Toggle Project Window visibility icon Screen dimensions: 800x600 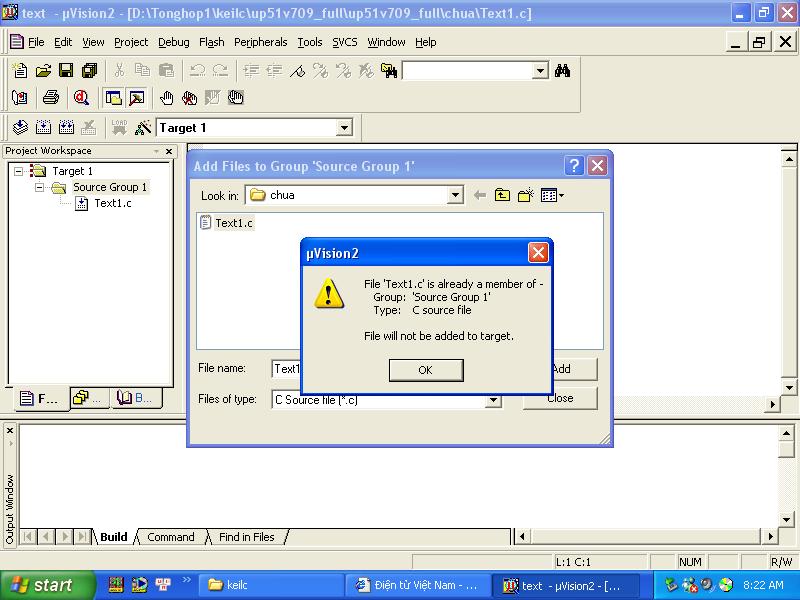(x=113, y=97)
